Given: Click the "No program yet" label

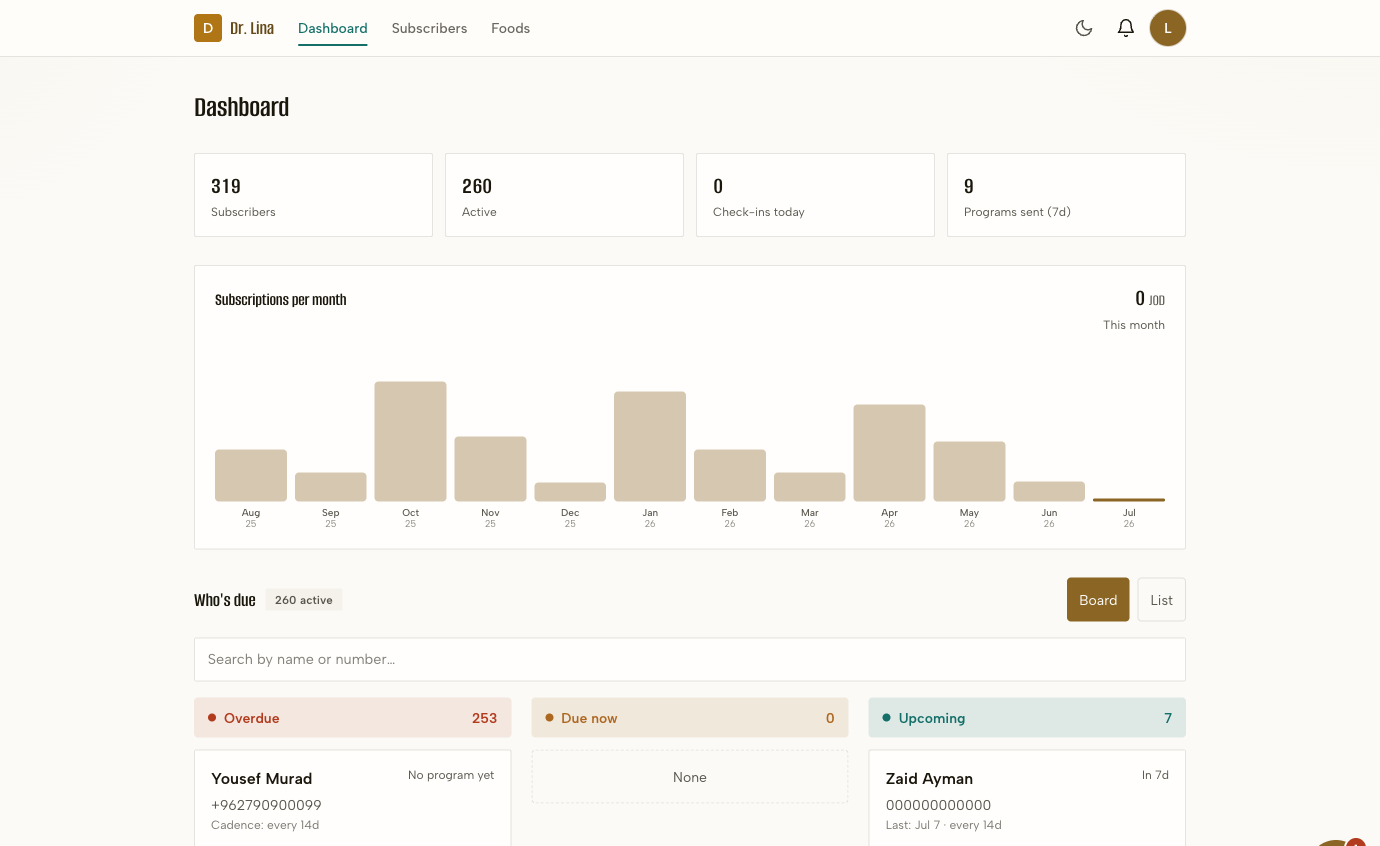Looking at the screenshot, I should point(451,775).
